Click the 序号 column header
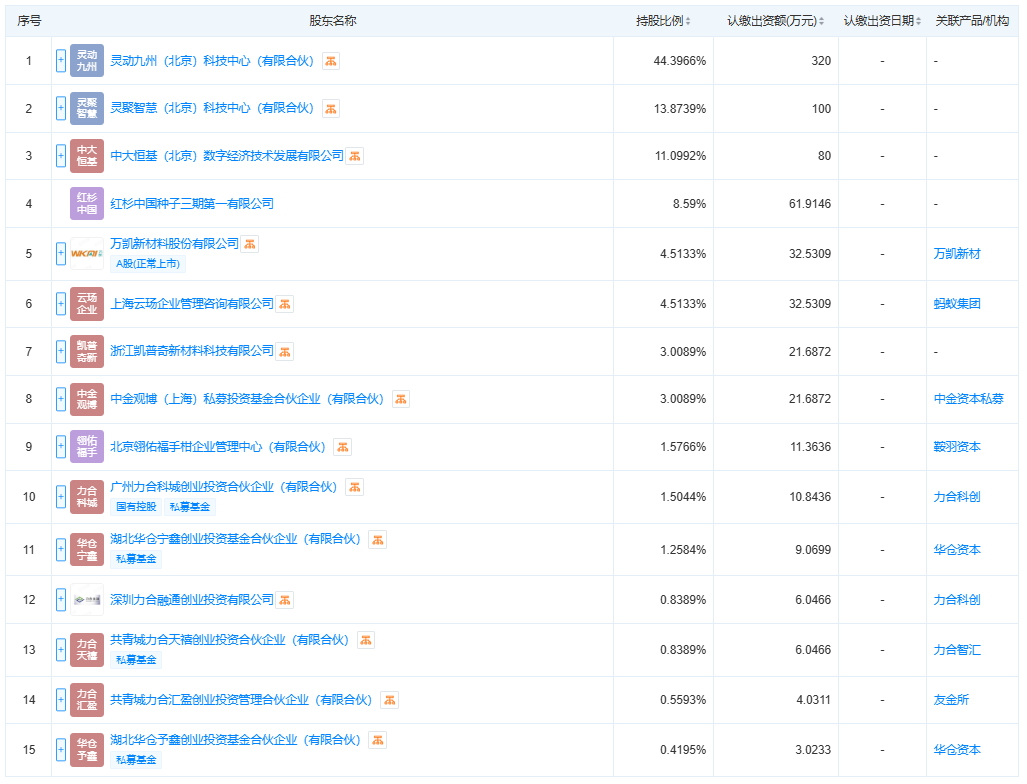Screen dimensions: 1027x784 tap(29, 21)
